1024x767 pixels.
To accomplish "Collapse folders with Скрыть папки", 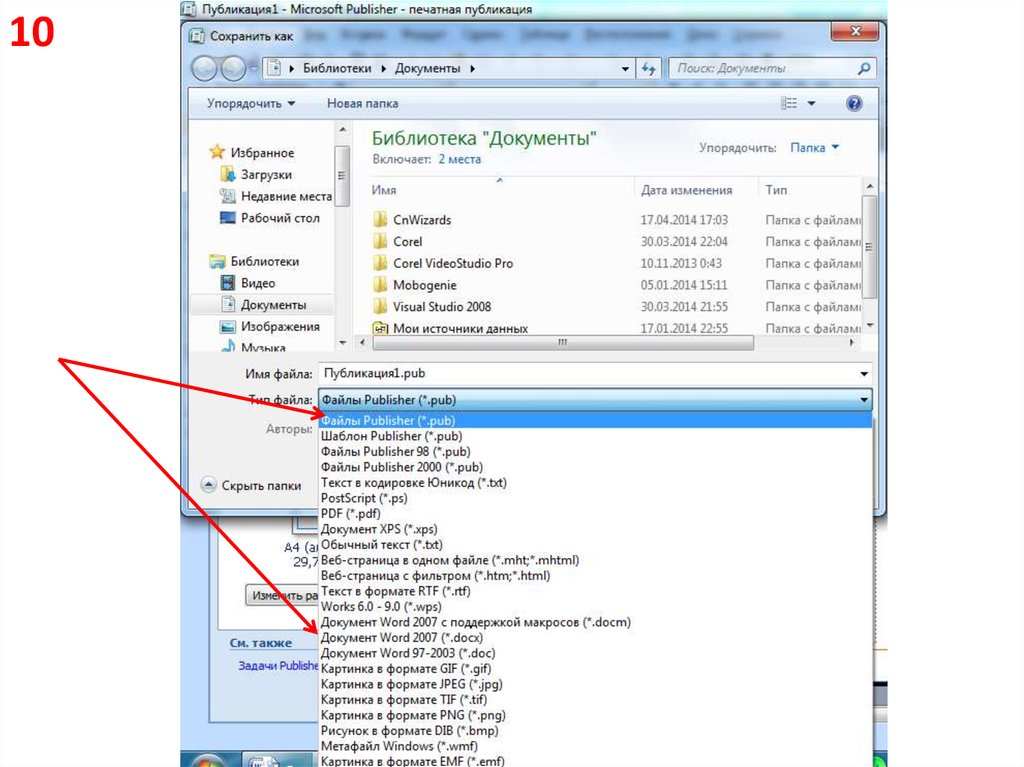I will tap(251, 485).
